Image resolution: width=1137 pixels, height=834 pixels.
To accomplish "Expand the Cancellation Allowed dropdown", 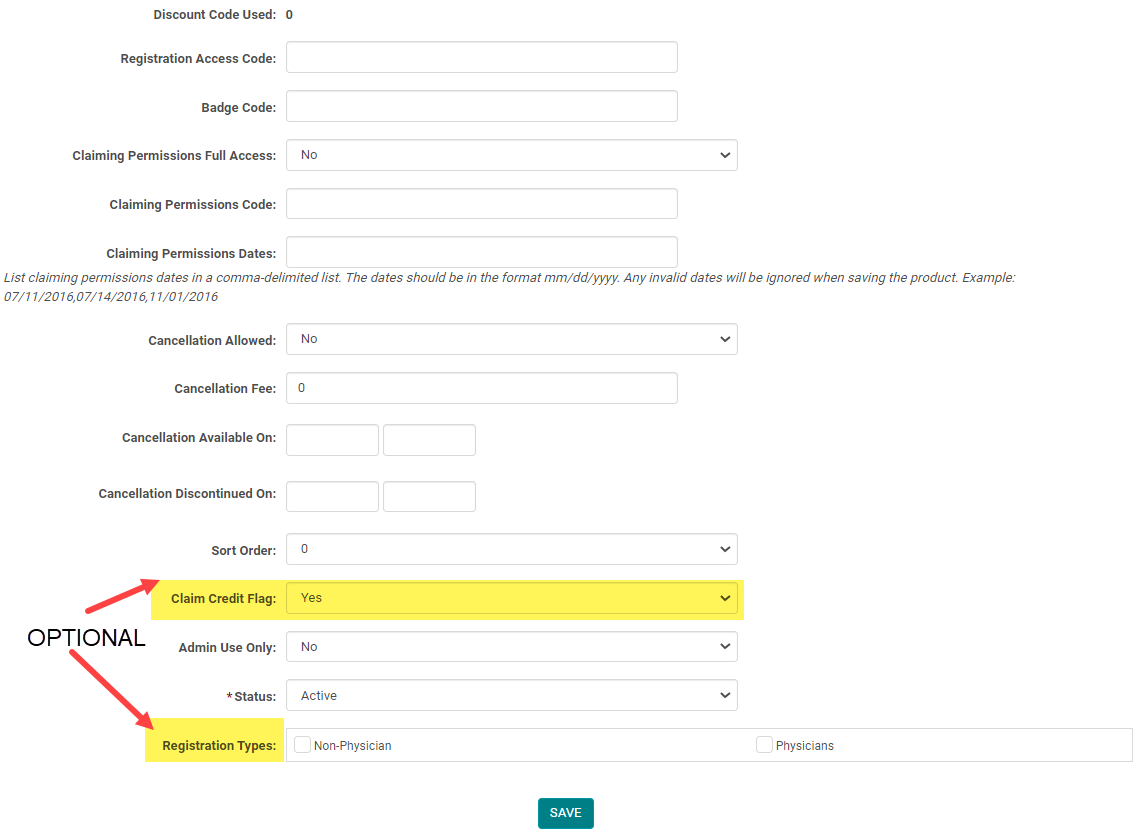I will 511,339.
